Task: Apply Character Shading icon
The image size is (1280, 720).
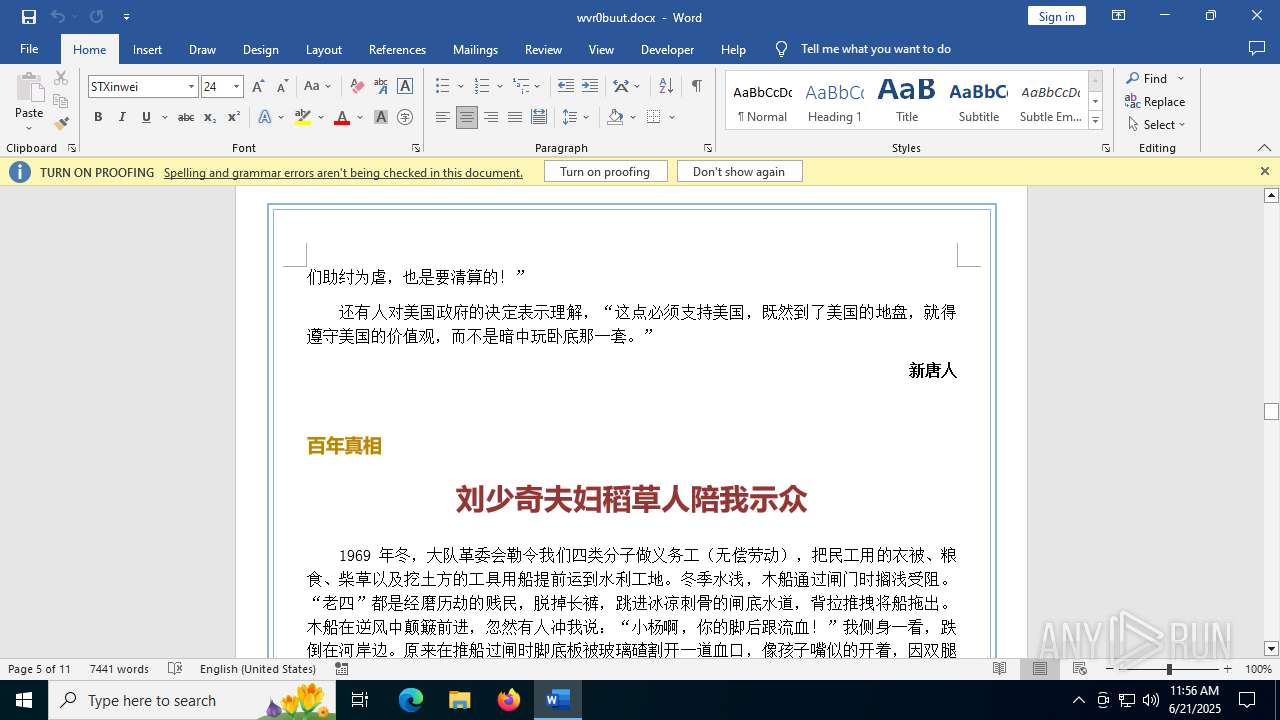Action: pyautogui.click(x=381, y=117)
